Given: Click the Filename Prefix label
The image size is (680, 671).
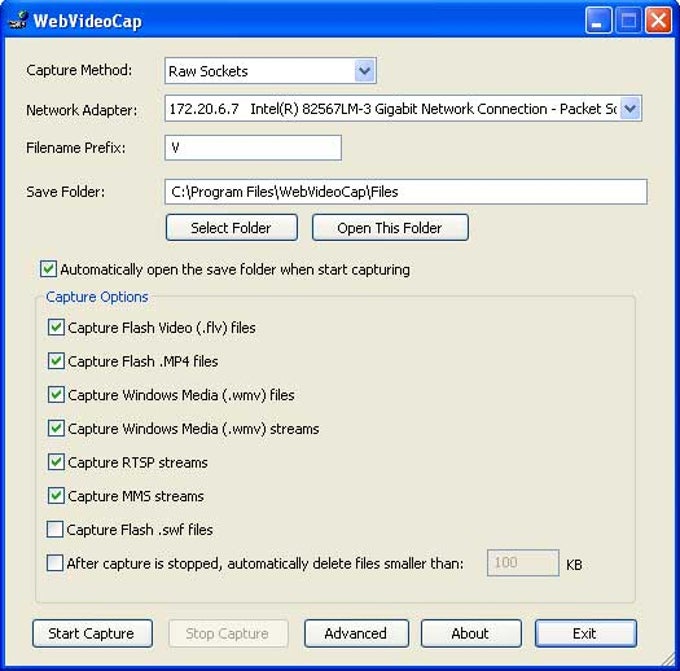Looking at the screenshot, I should tap(76, 148).
